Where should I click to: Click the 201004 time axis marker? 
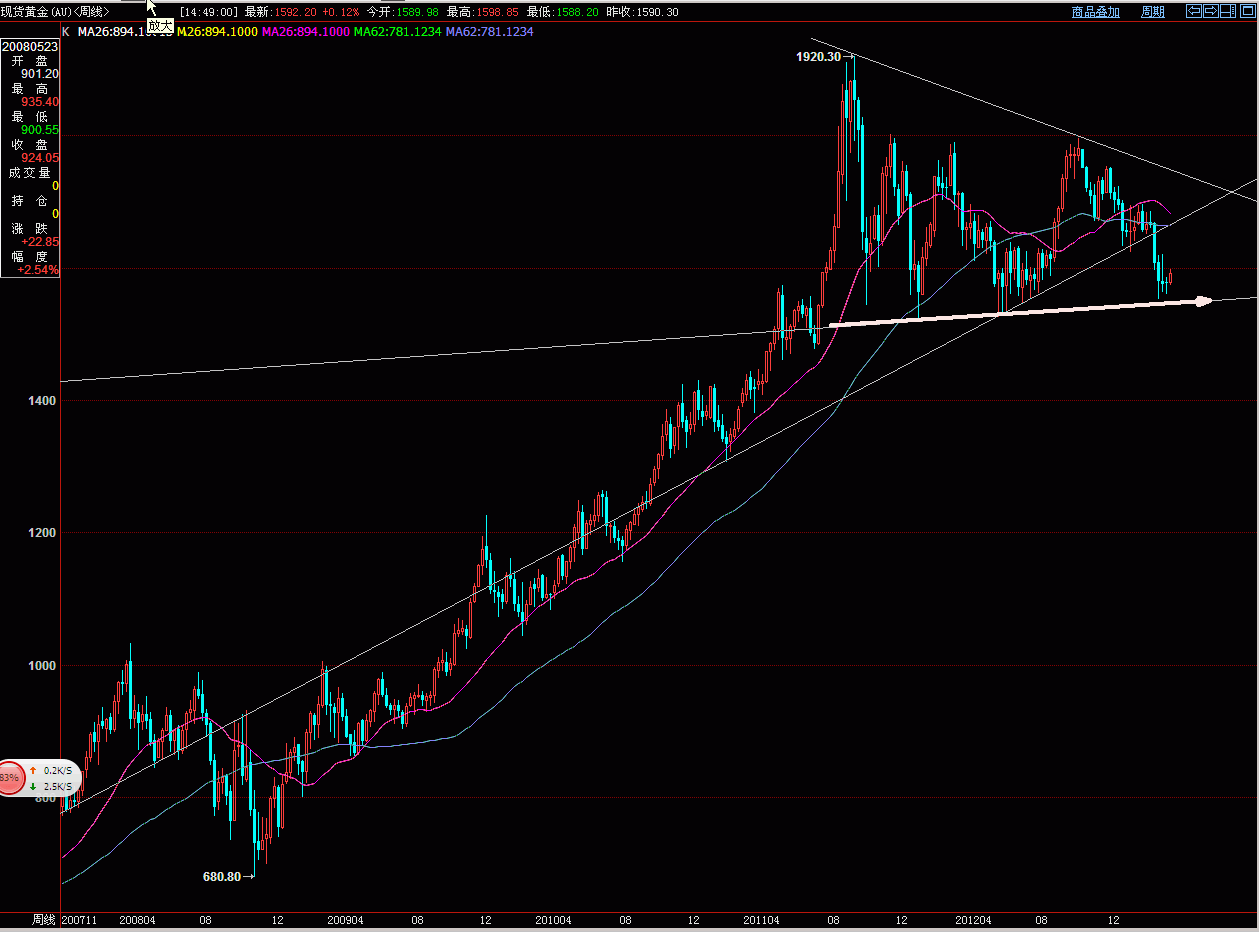click(553, 920)
